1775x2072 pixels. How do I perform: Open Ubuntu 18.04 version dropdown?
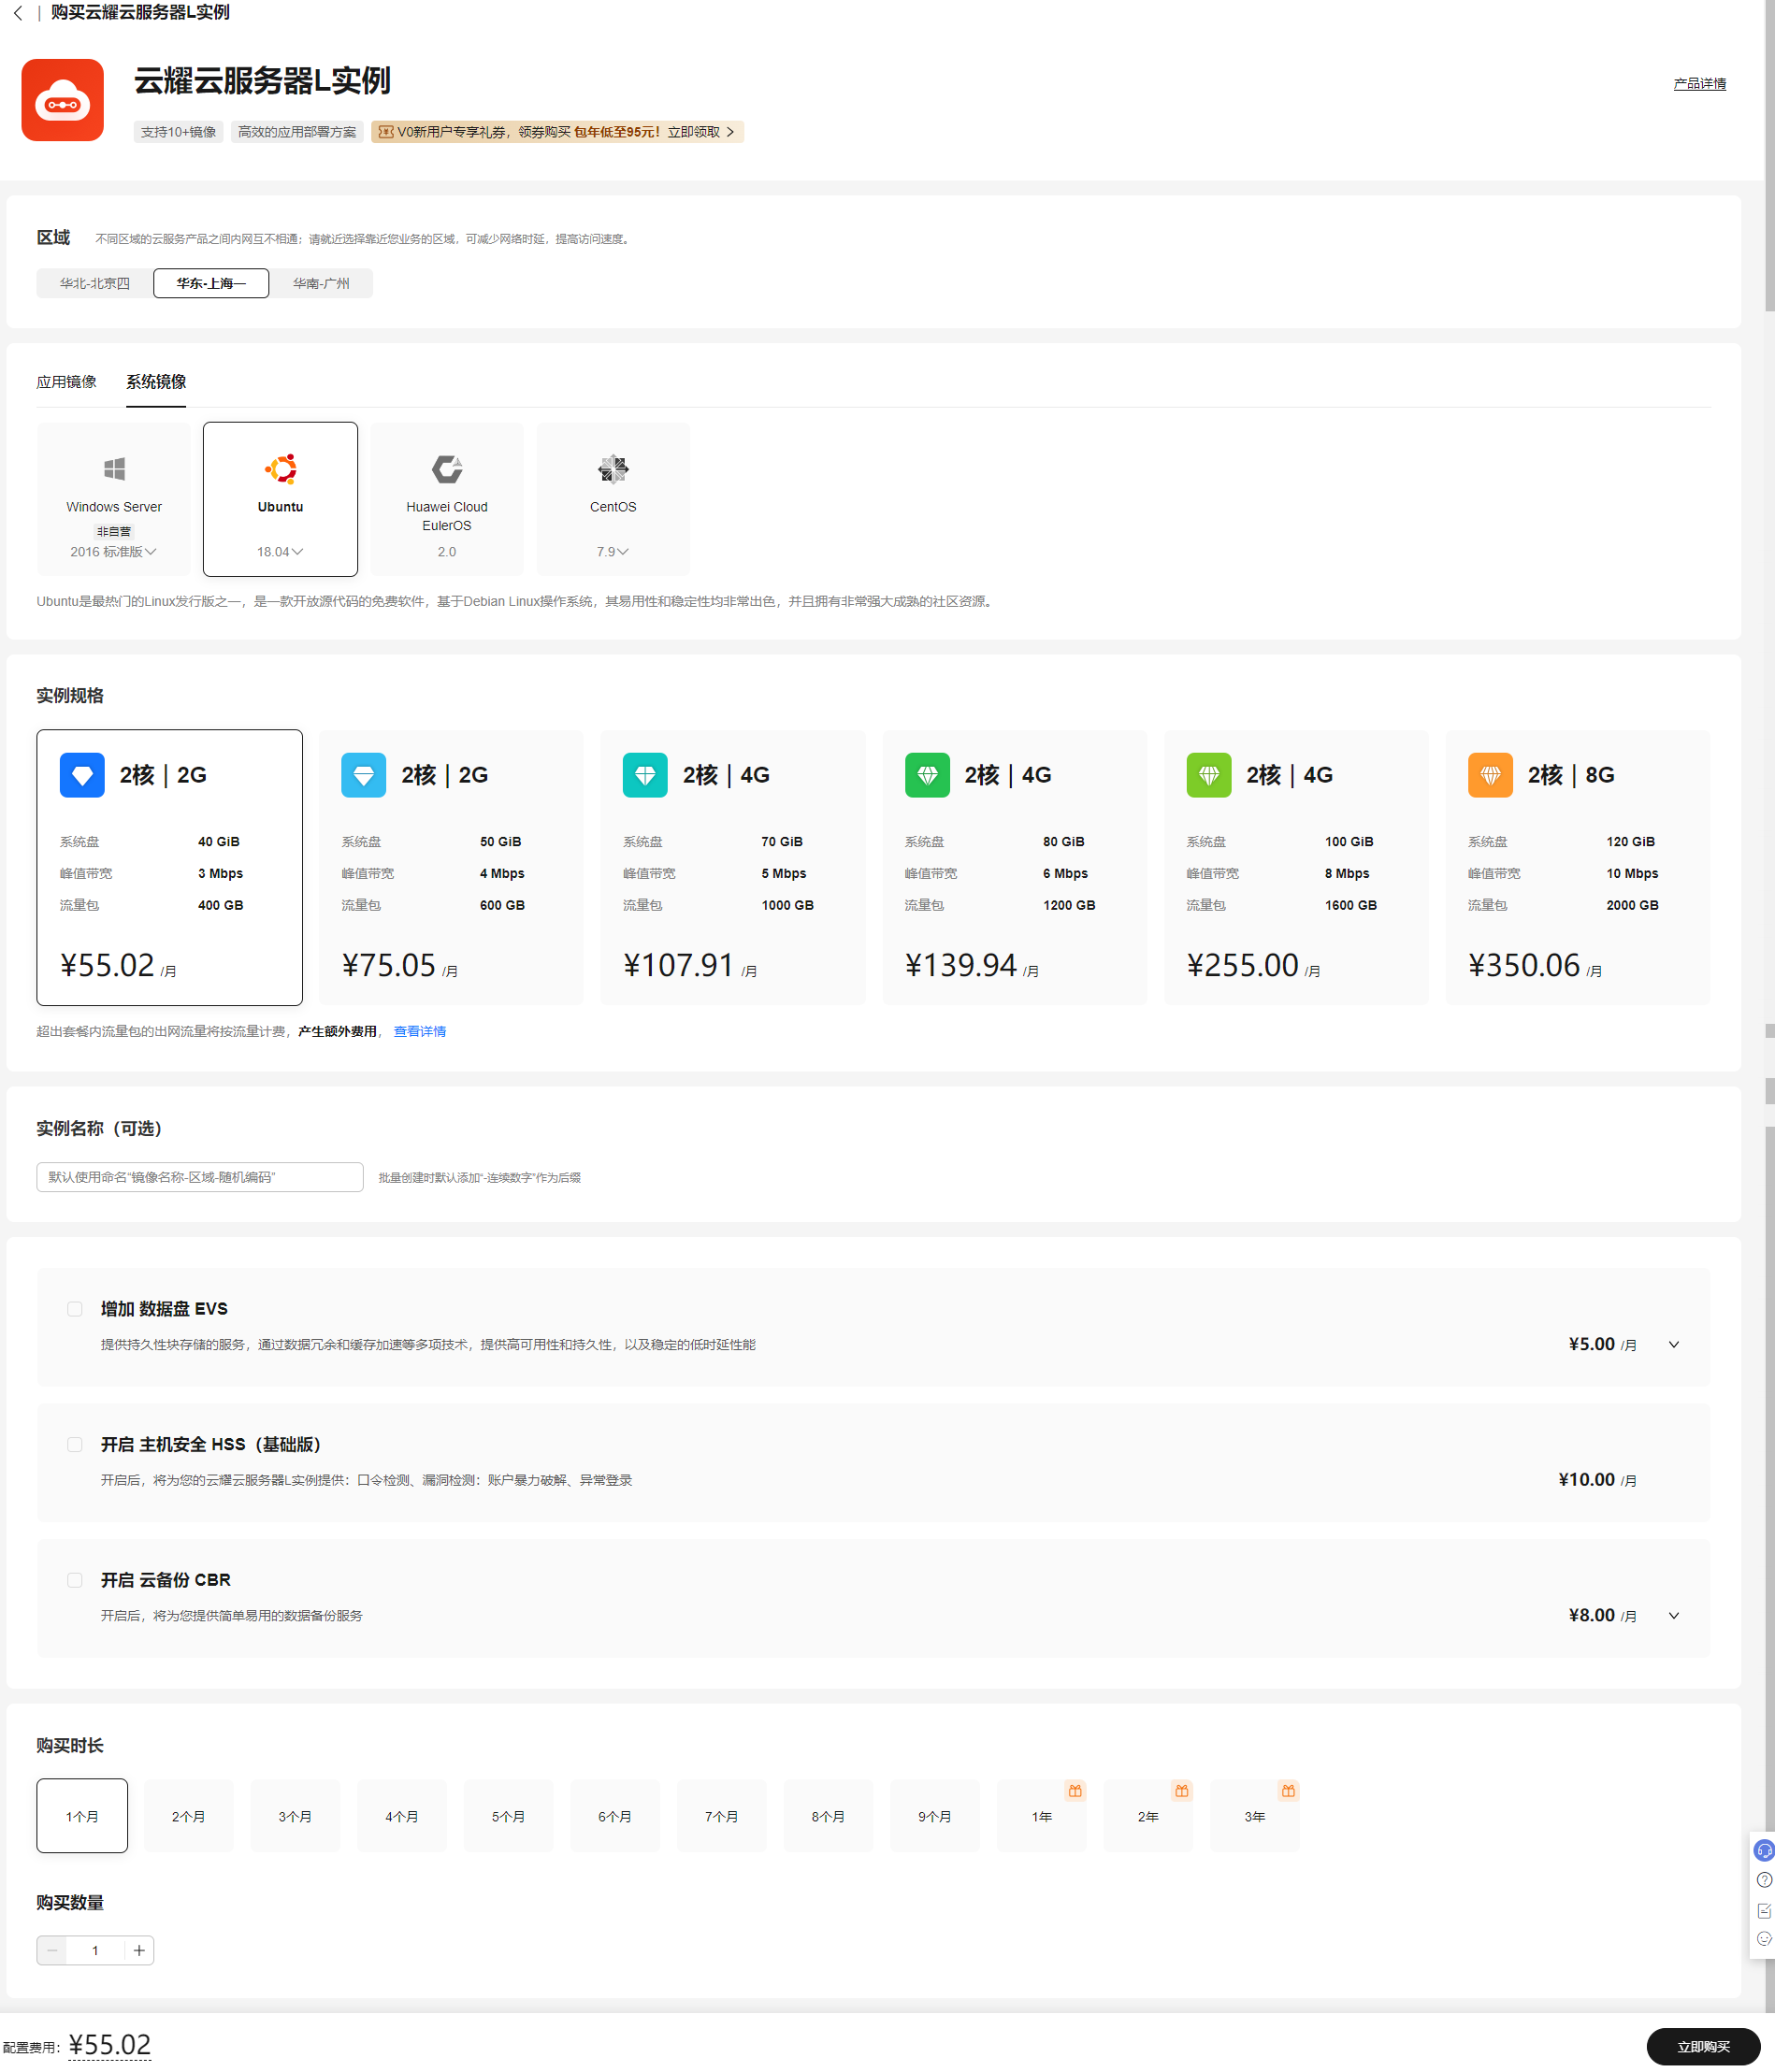click(280, 552)
